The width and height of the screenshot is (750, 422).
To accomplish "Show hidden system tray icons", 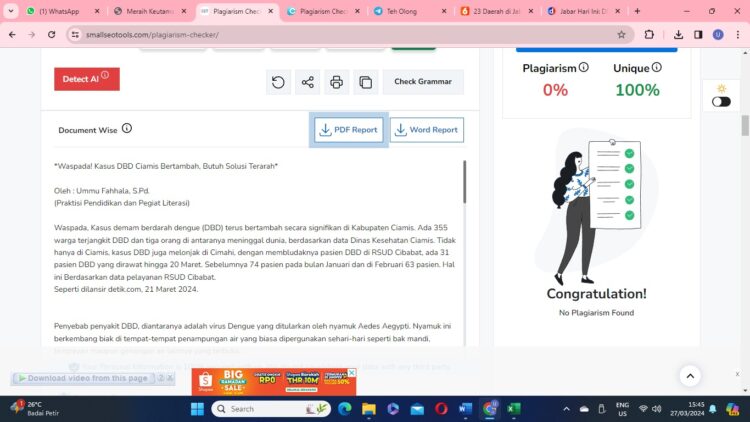I will tap(566, 409).
